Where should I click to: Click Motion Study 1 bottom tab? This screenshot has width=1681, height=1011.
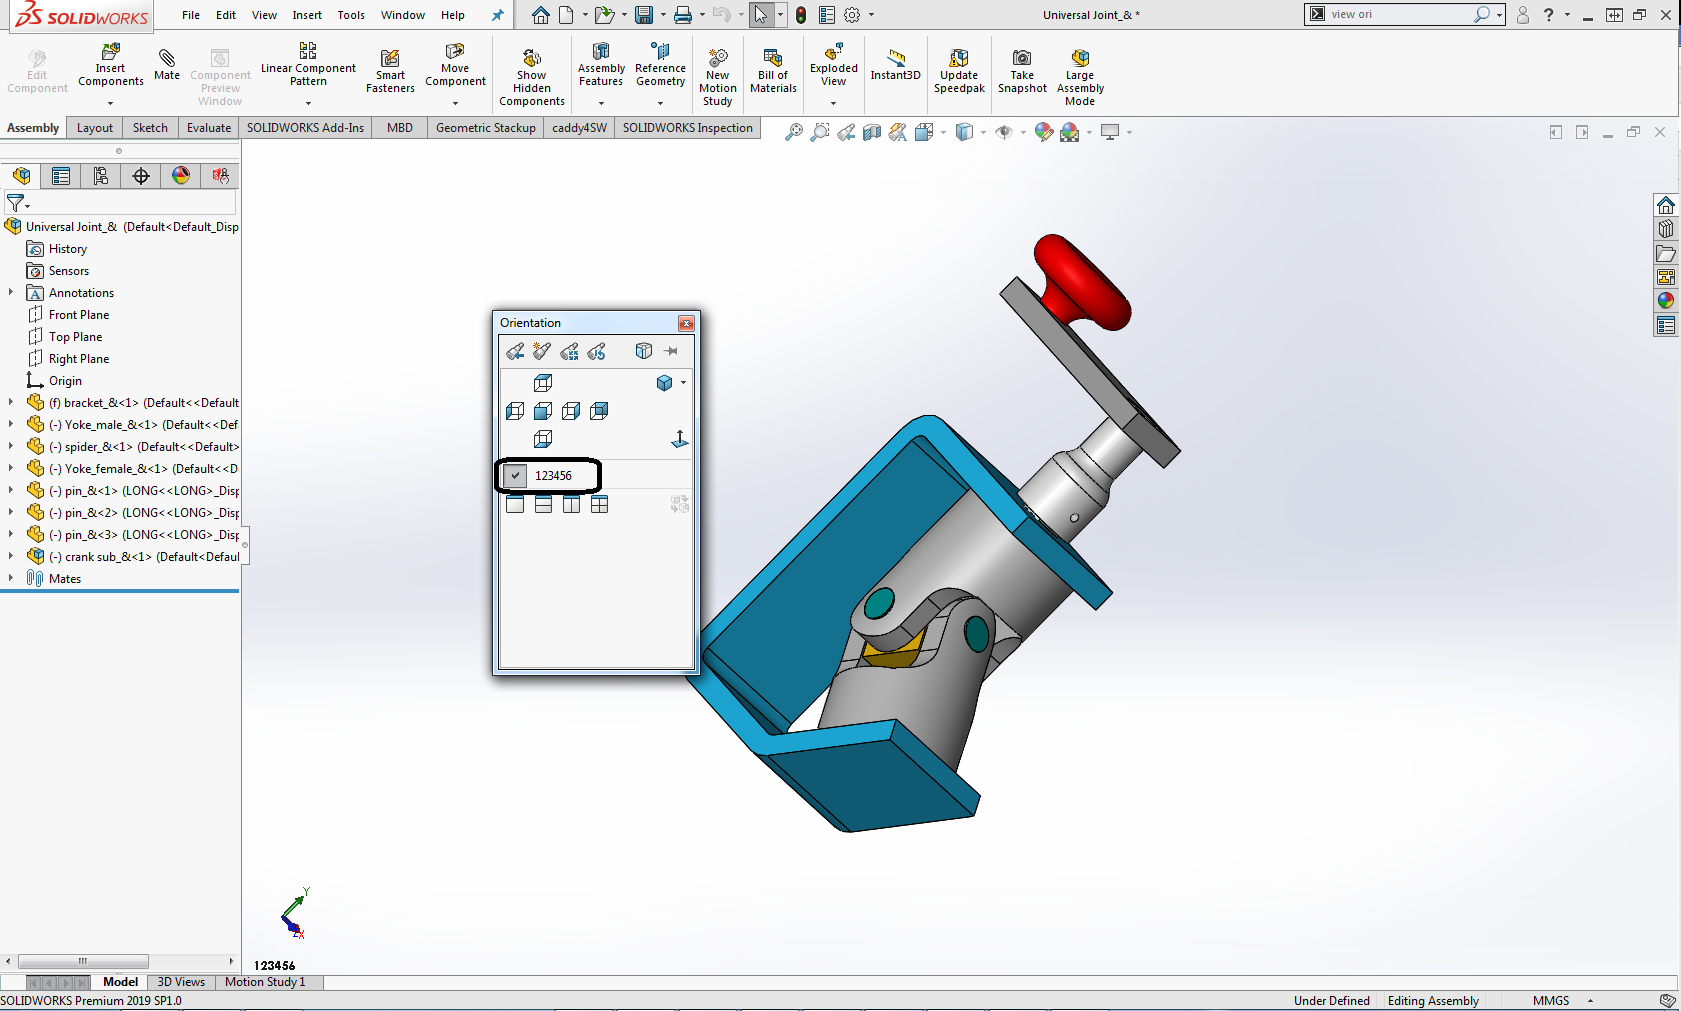[x=265, y=982]
